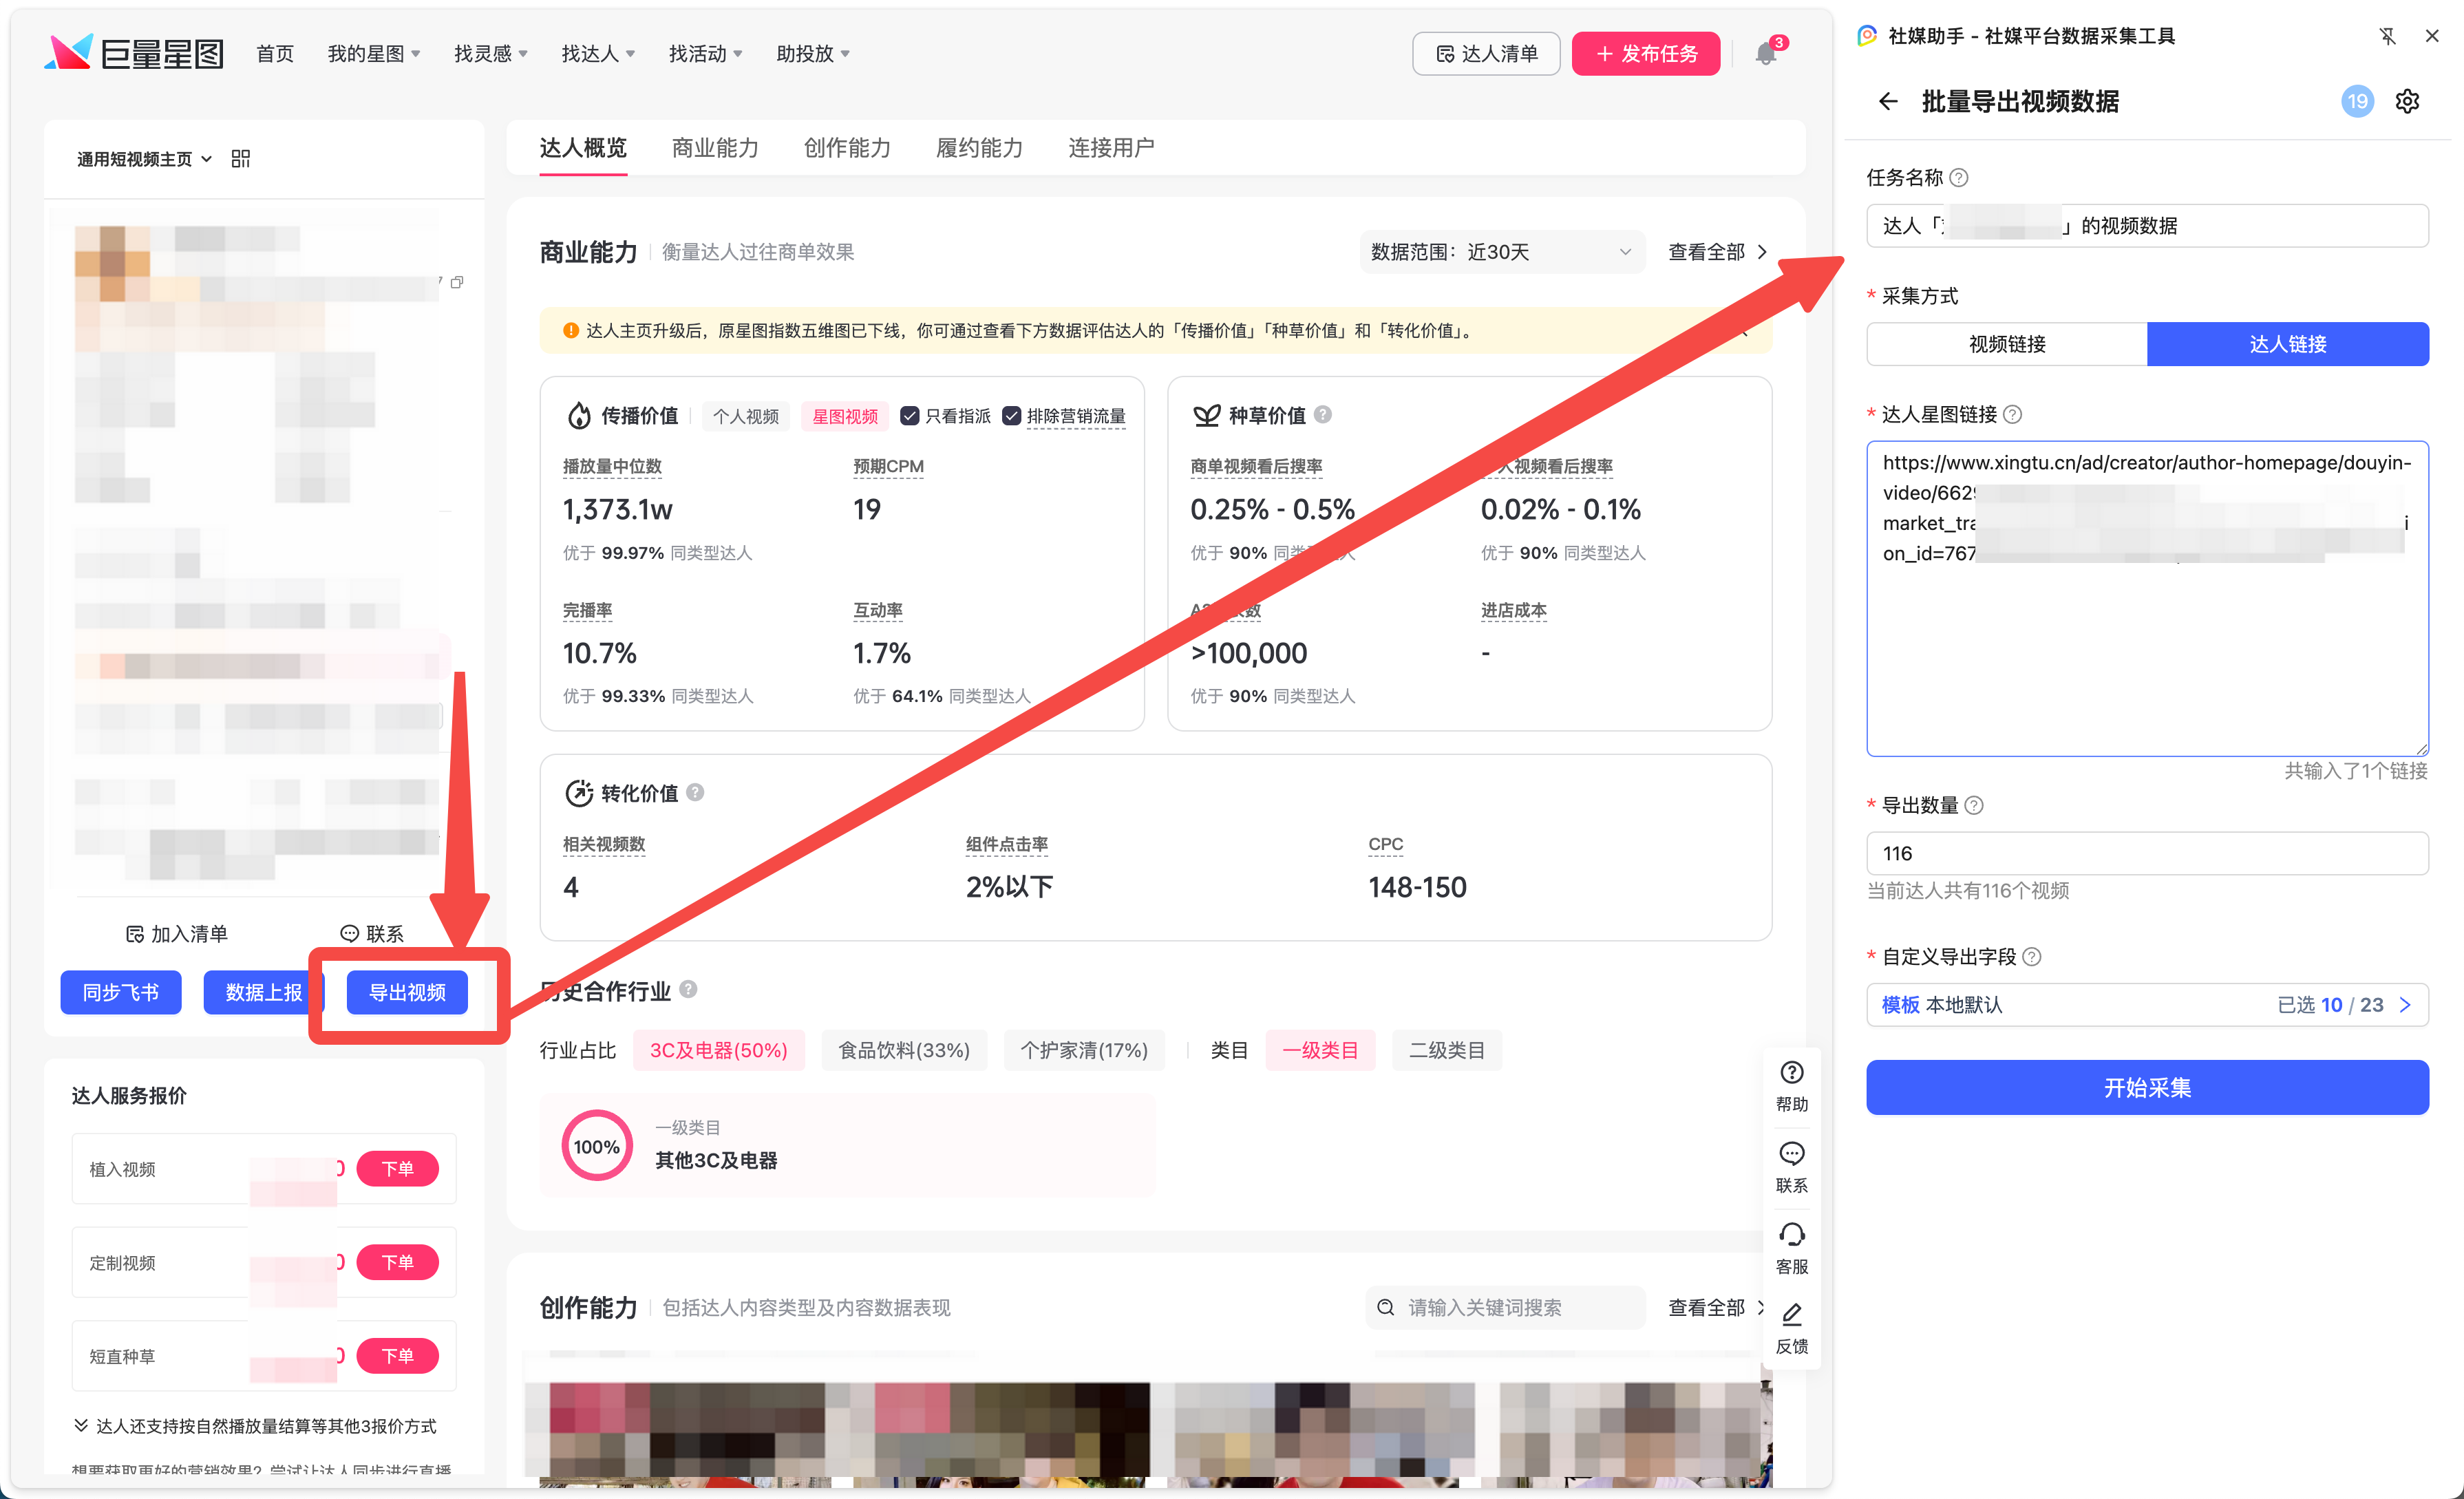Select 一级类目 category level
The height and width of the screenshot is (1499, 2464).
tap(1320, 1050)
